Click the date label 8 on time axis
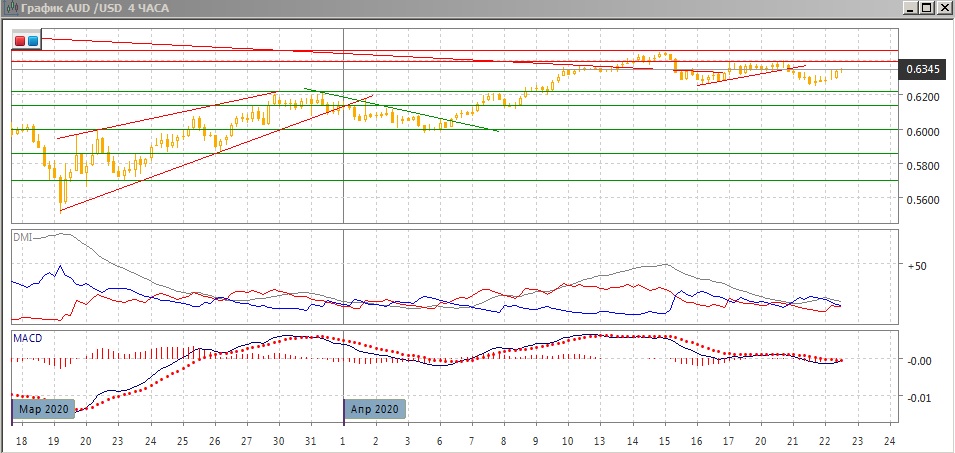Screen dimensions: 955x453 [x=504, y=441]
